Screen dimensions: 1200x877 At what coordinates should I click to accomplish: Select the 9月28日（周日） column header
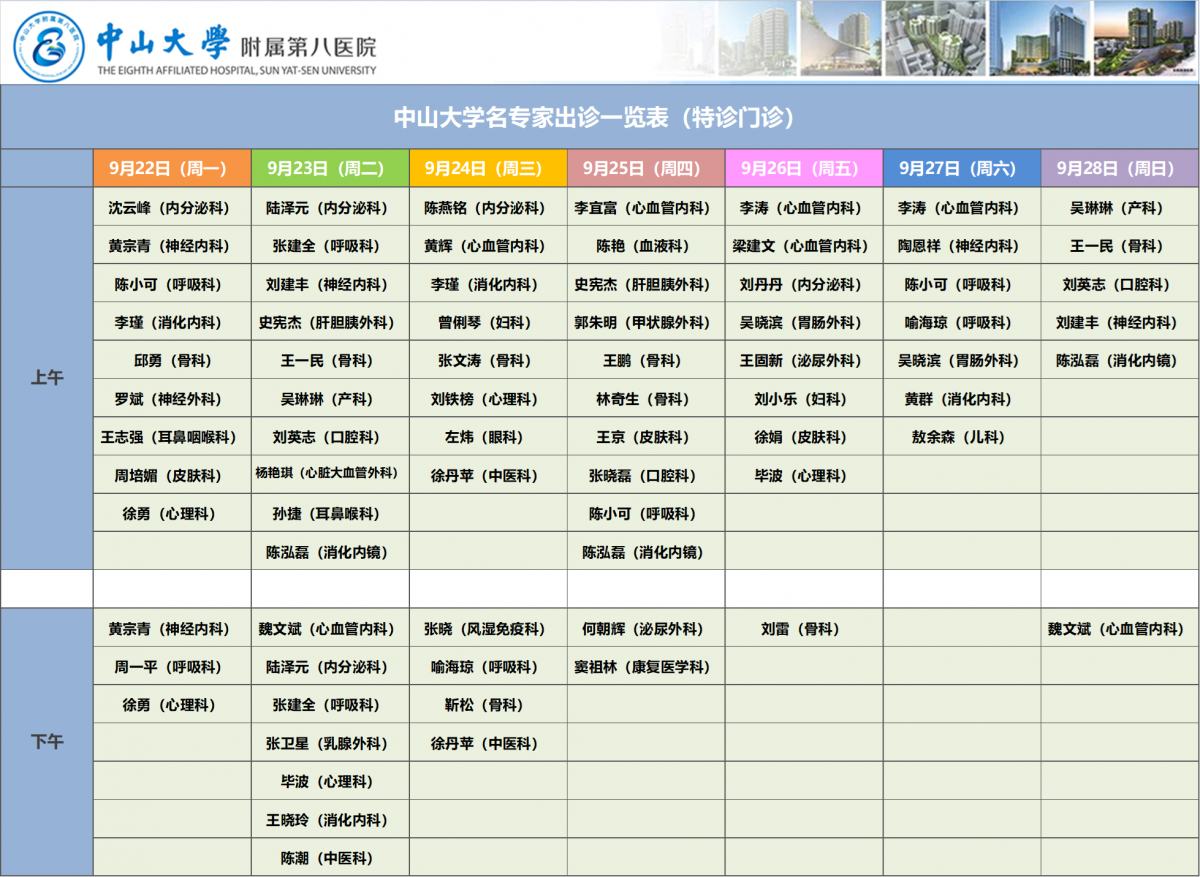pos(1120,168)
